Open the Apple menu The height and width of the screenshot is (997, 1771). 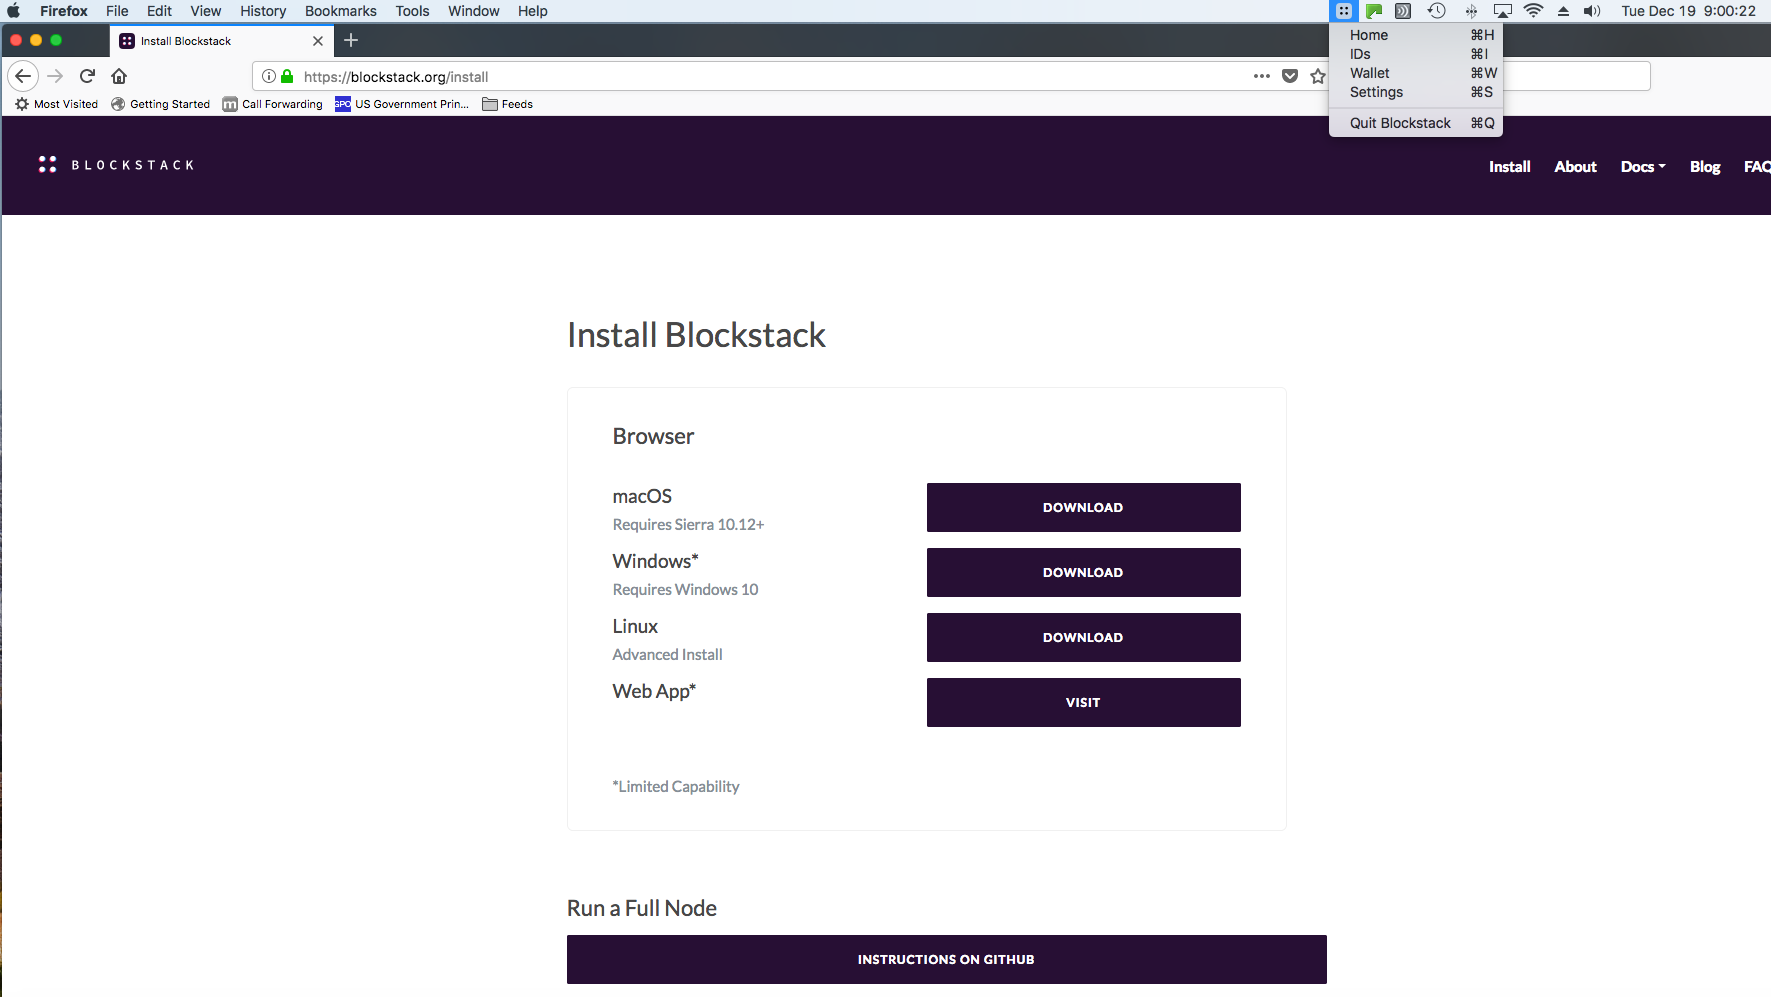(14, 11)
